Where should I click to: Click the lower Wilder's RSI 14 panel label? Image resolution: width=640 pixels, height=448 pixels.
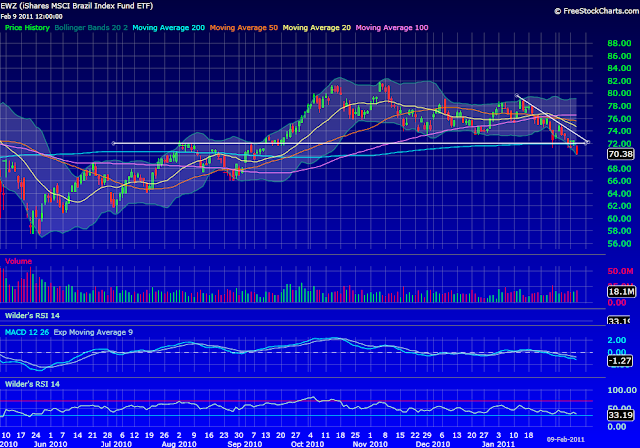[x=32, y=384]
